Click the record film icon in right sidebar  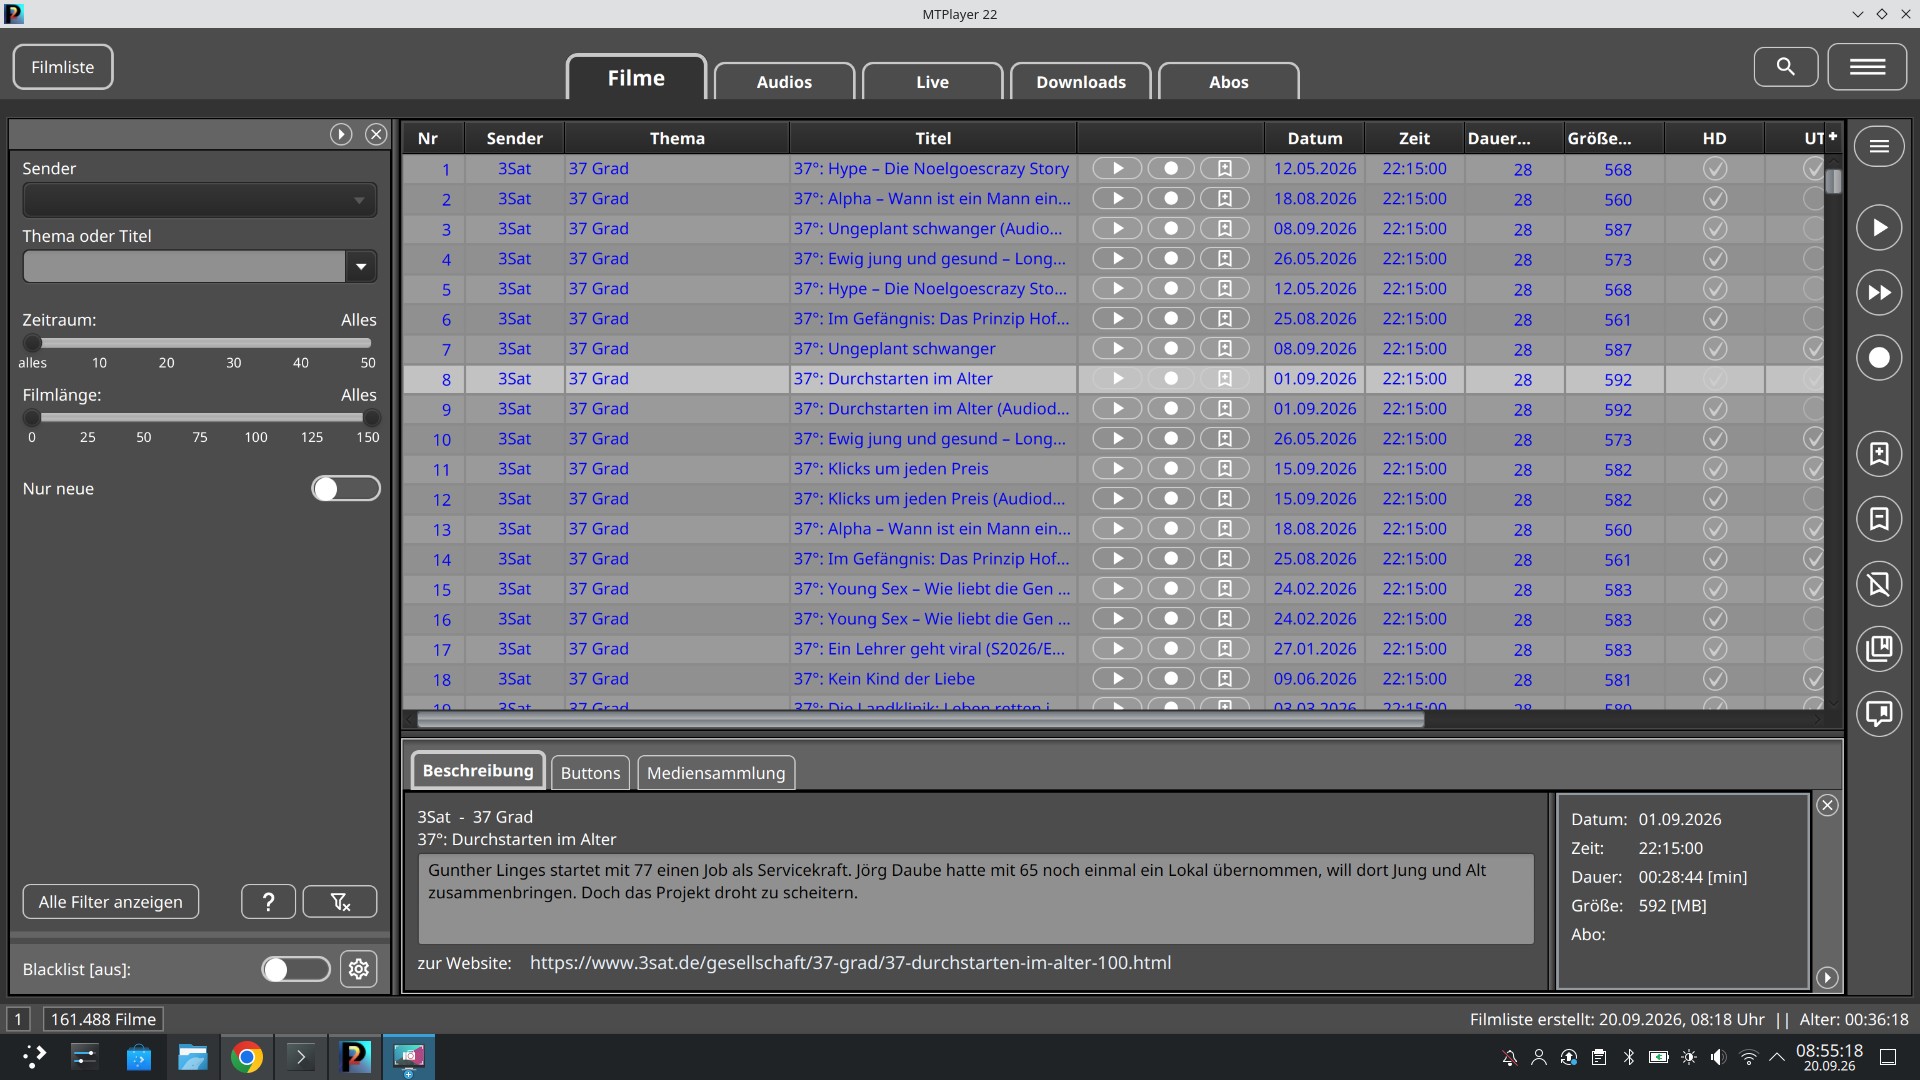point(1879,358)
